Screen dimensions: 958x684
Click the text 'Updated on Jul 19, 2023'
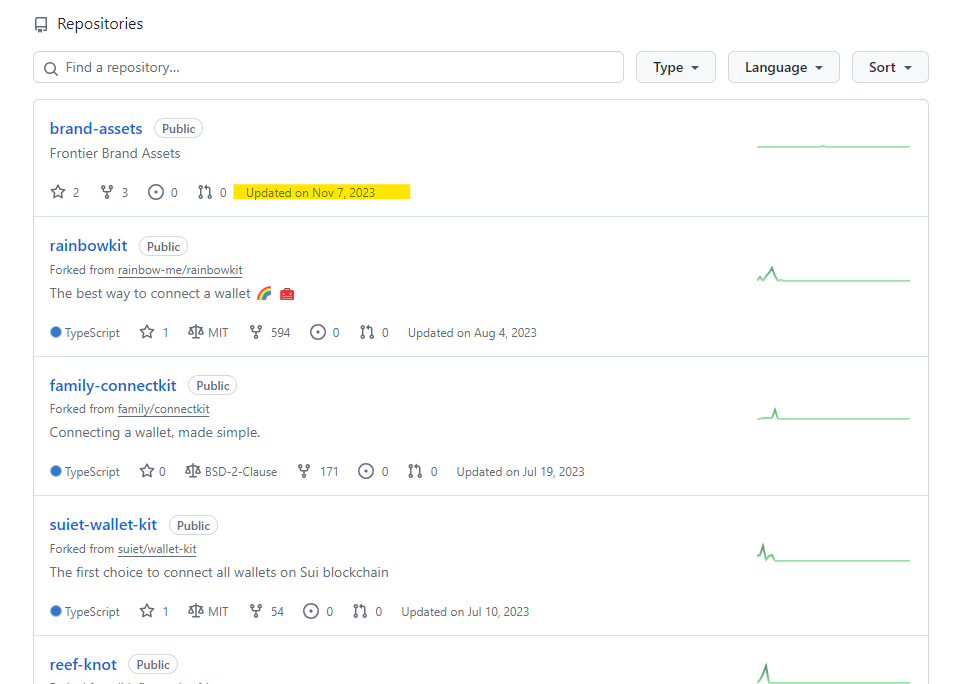tap(521, 472)
